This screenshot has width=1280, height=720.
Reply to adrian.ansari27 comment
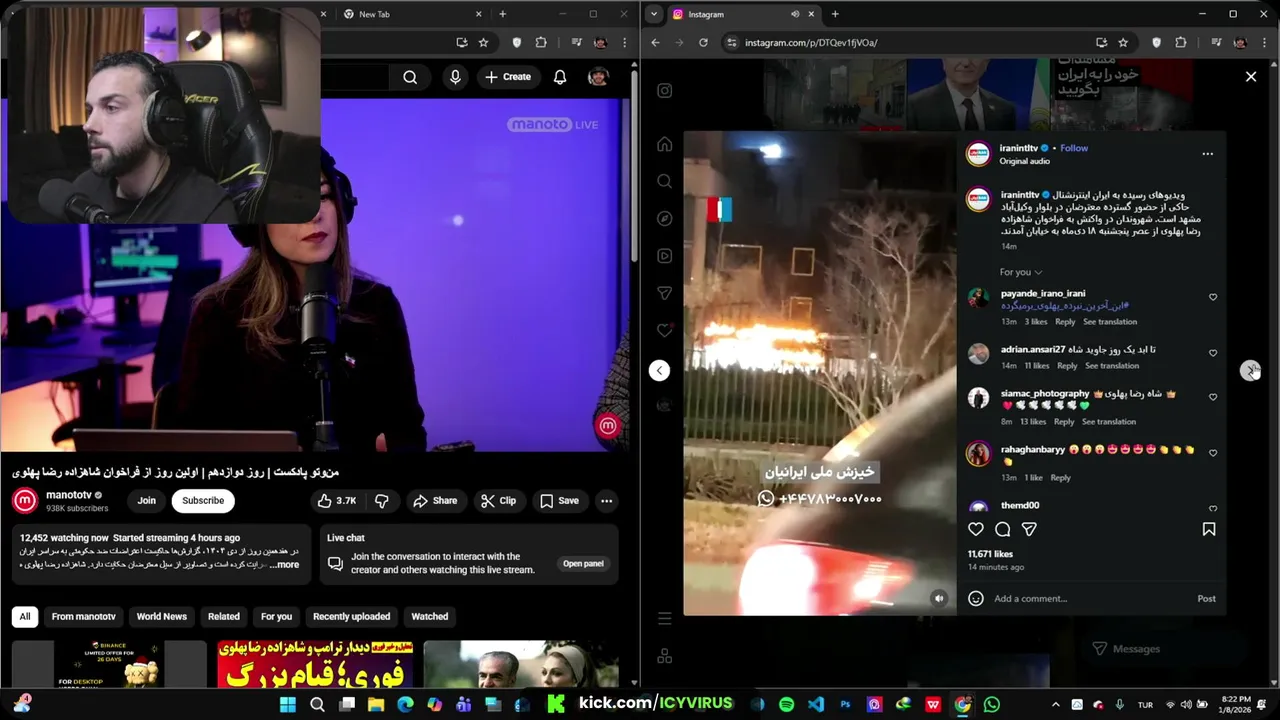click(x=1067, y=366)
